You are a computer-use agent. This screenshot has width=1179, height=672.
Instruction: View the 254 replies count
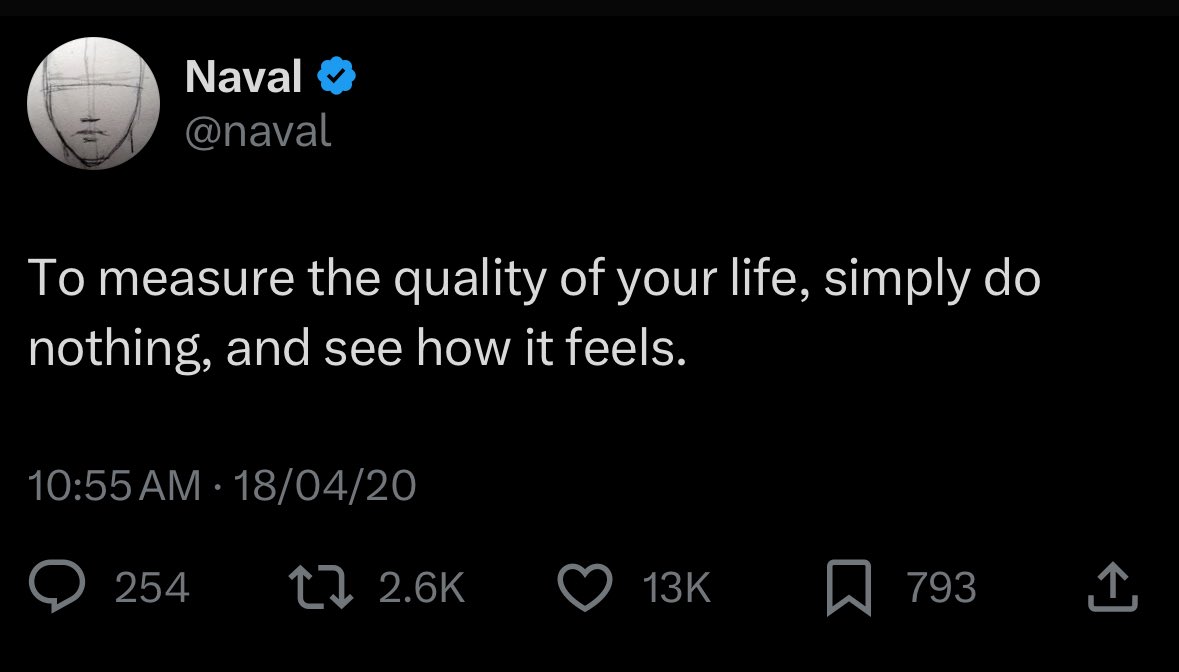[x=152, y=588]
